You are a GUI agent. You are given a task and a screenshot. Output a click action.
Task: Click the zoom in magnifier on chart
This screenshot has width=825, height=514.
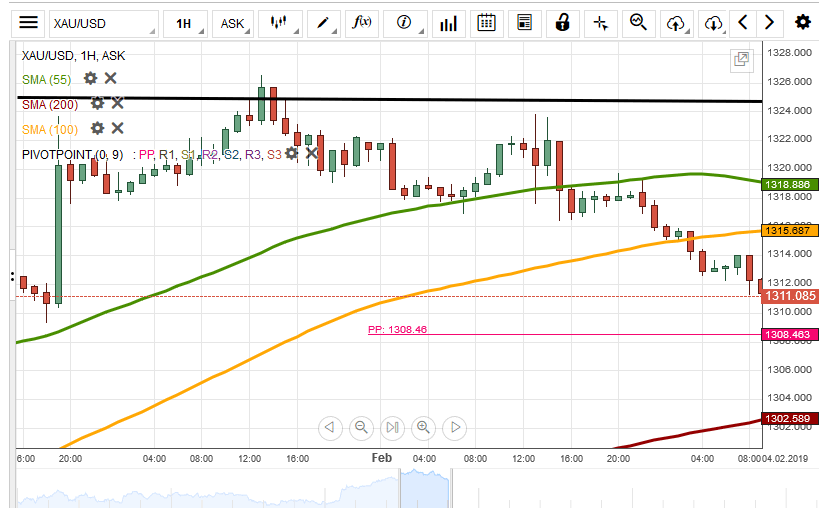pos(423,428)
